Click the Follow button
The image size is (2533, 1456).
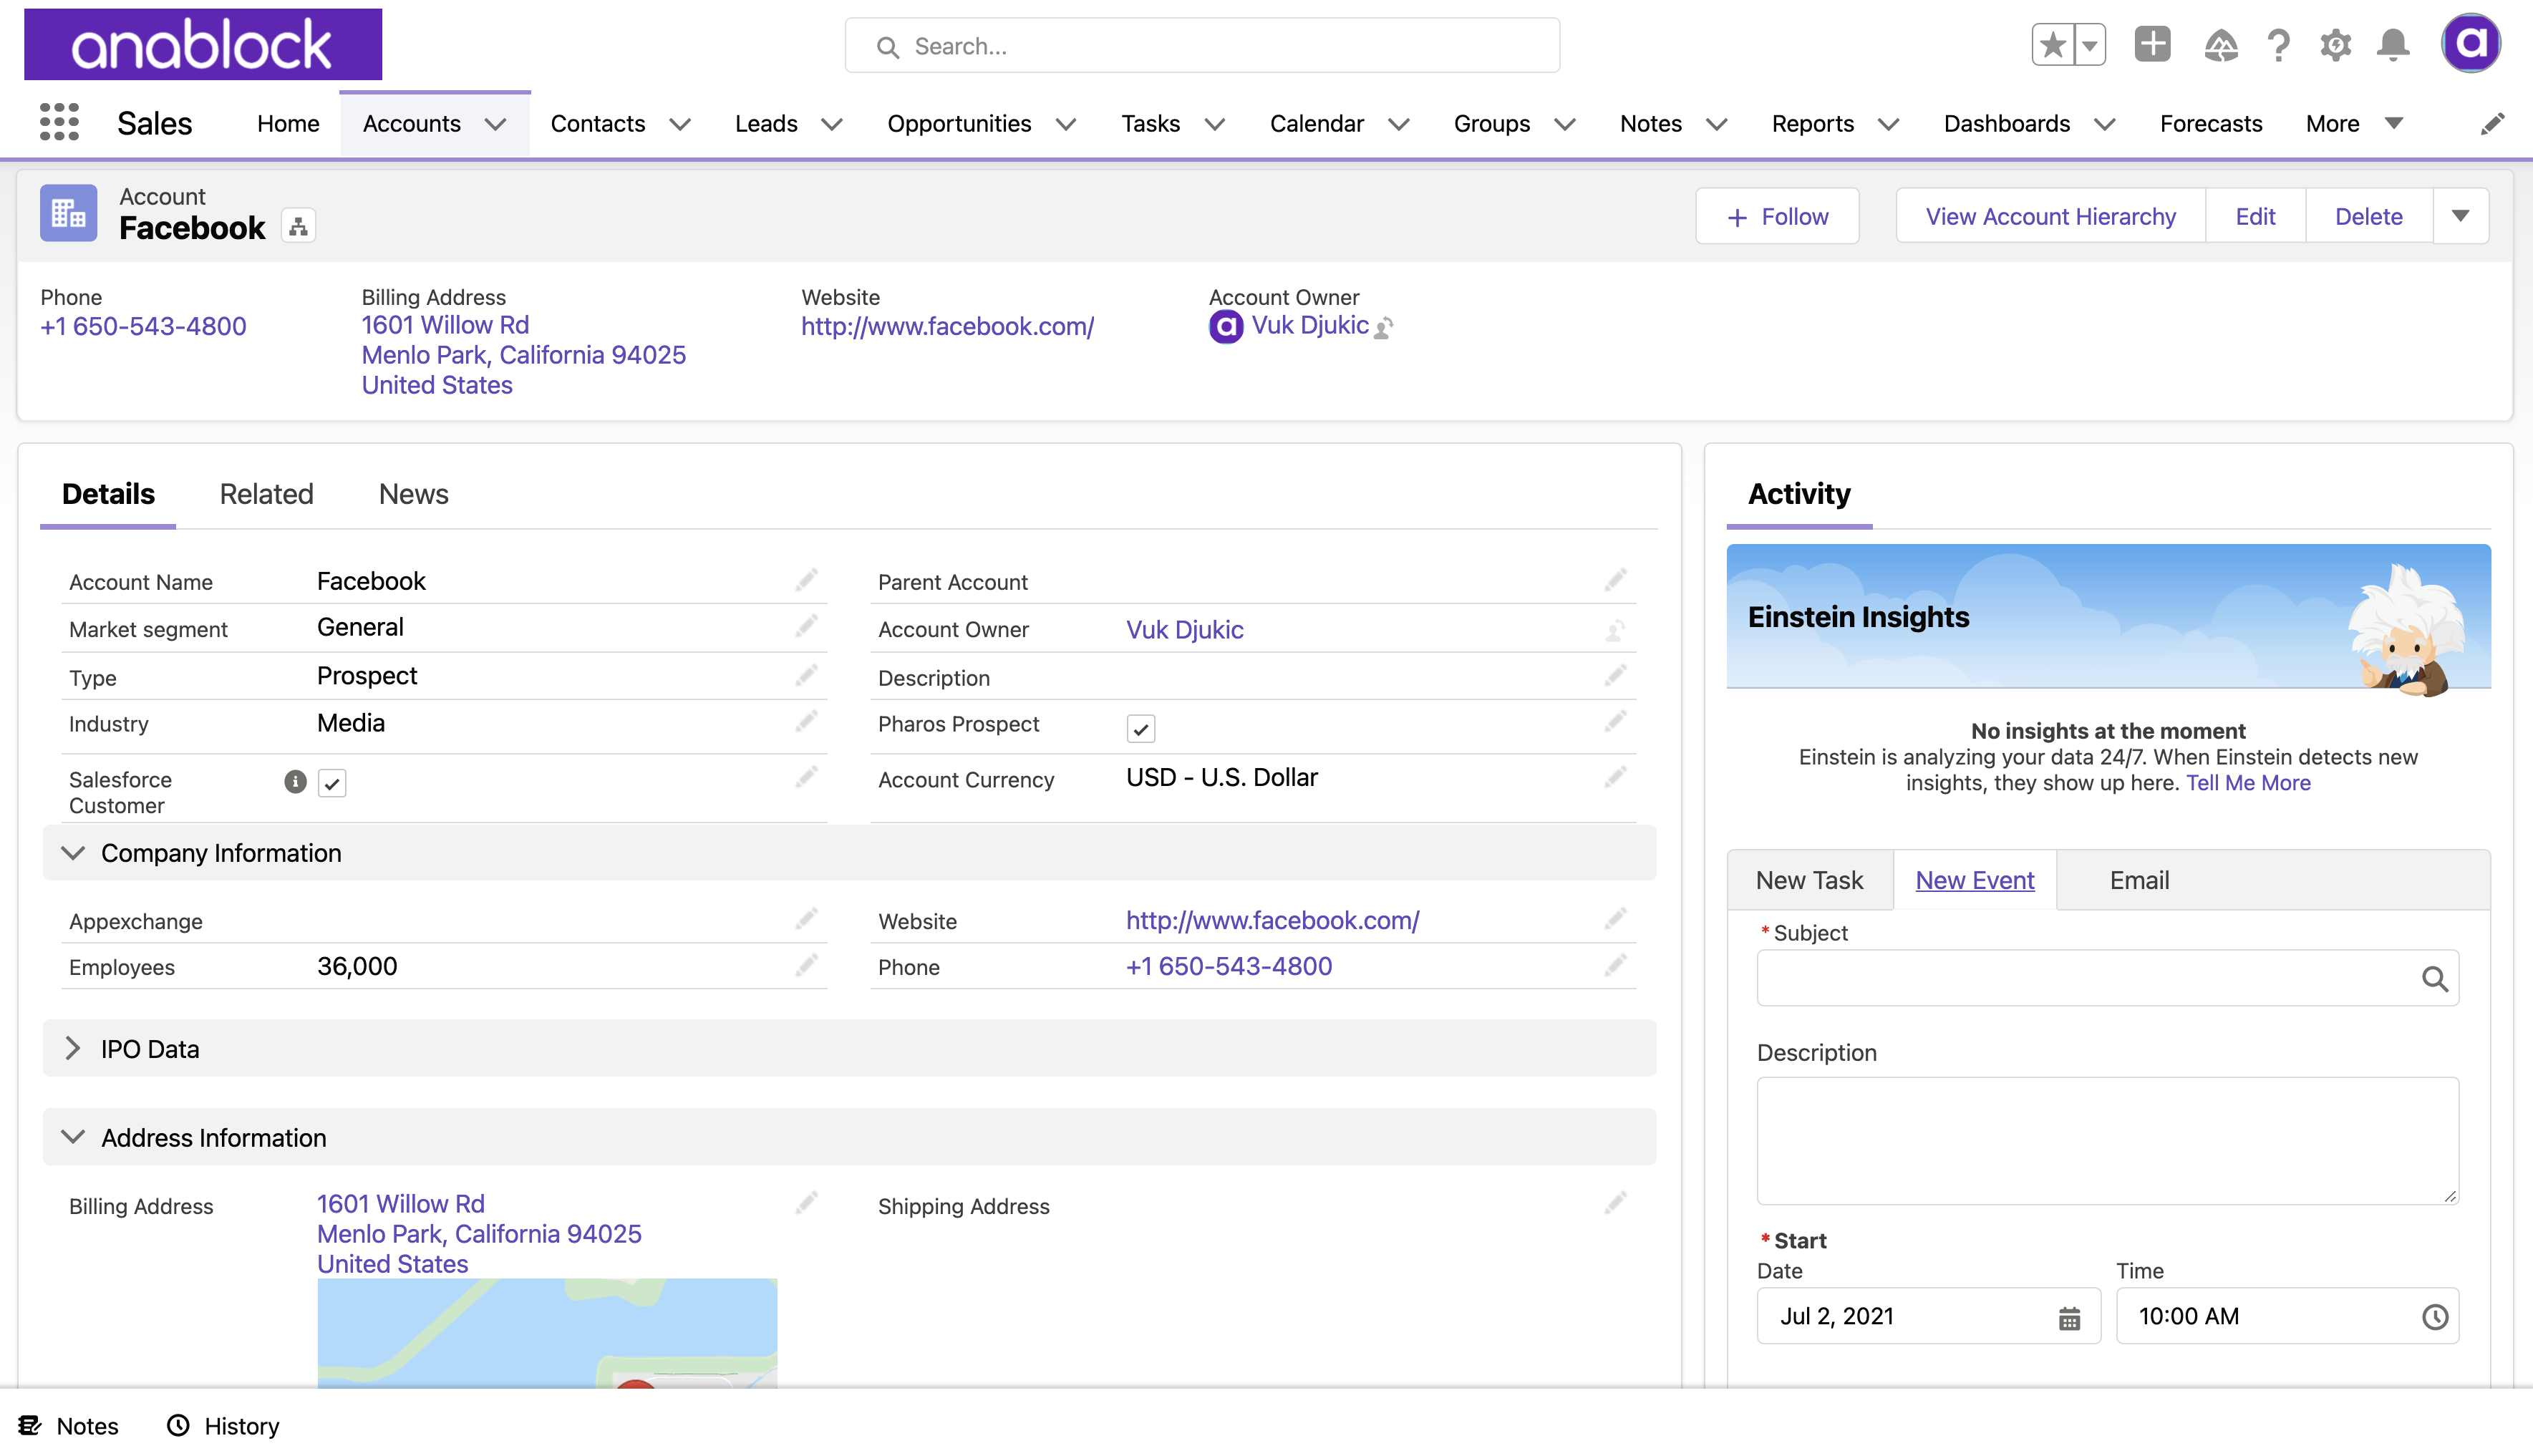pos(1777,216)
